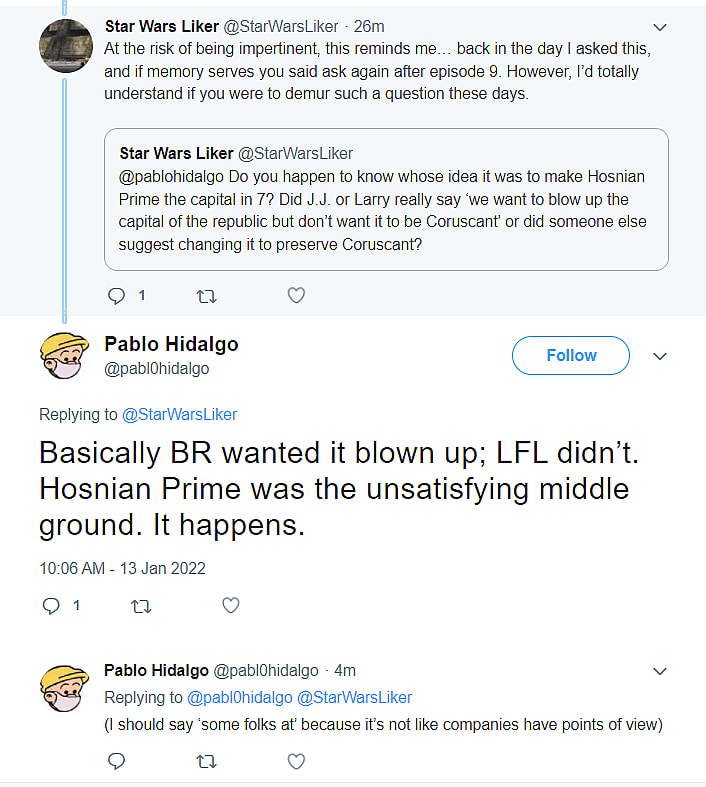706x787 pixels.
Task: Open options chevron on the 4m reply
Action: [x=660, y=671]
